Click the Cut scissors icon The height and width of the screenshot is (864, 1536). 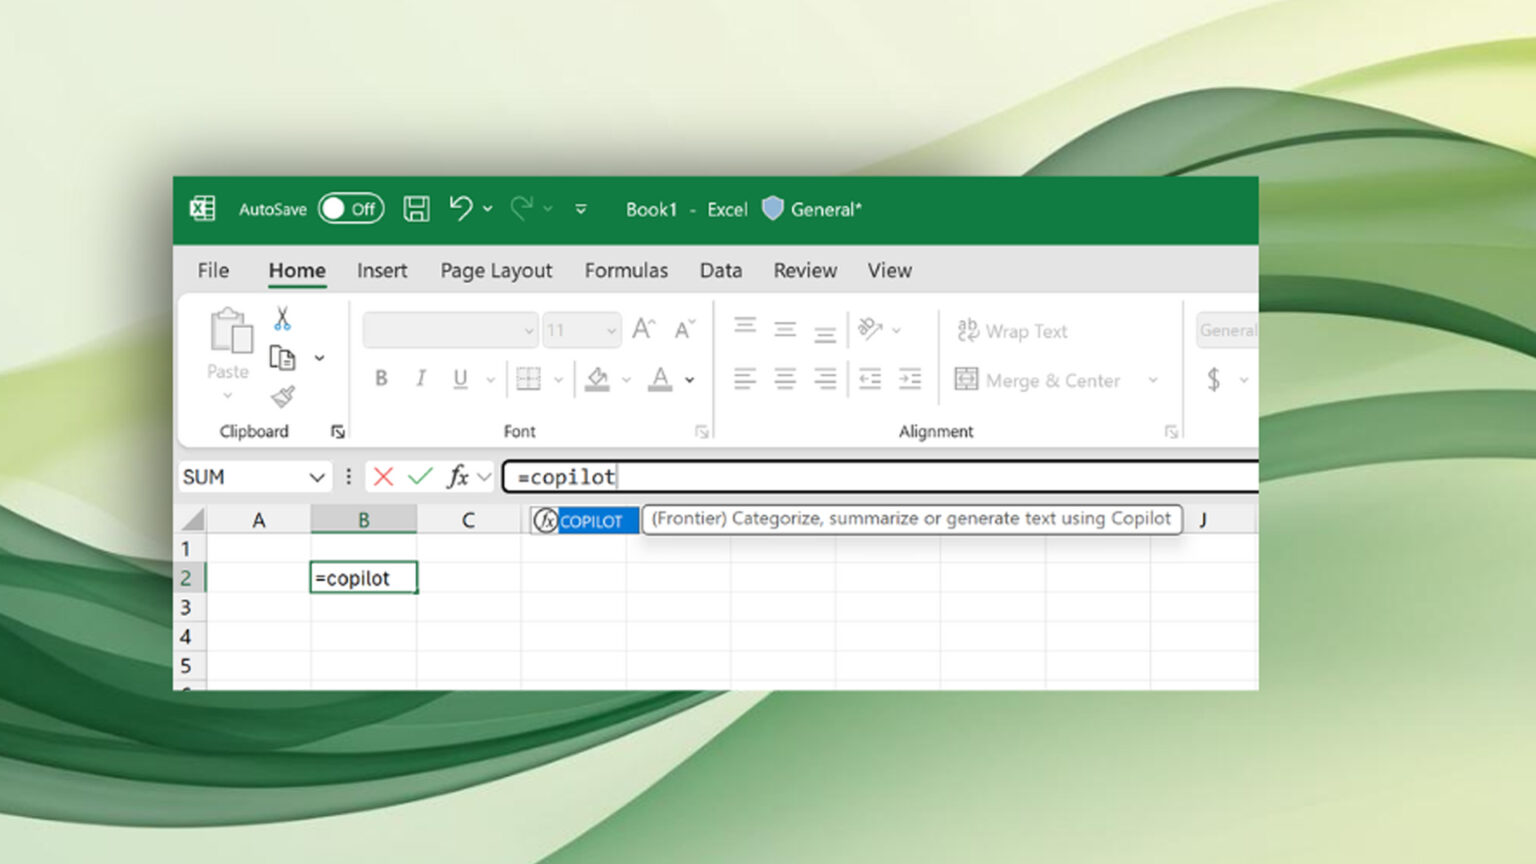coord(282,319)
